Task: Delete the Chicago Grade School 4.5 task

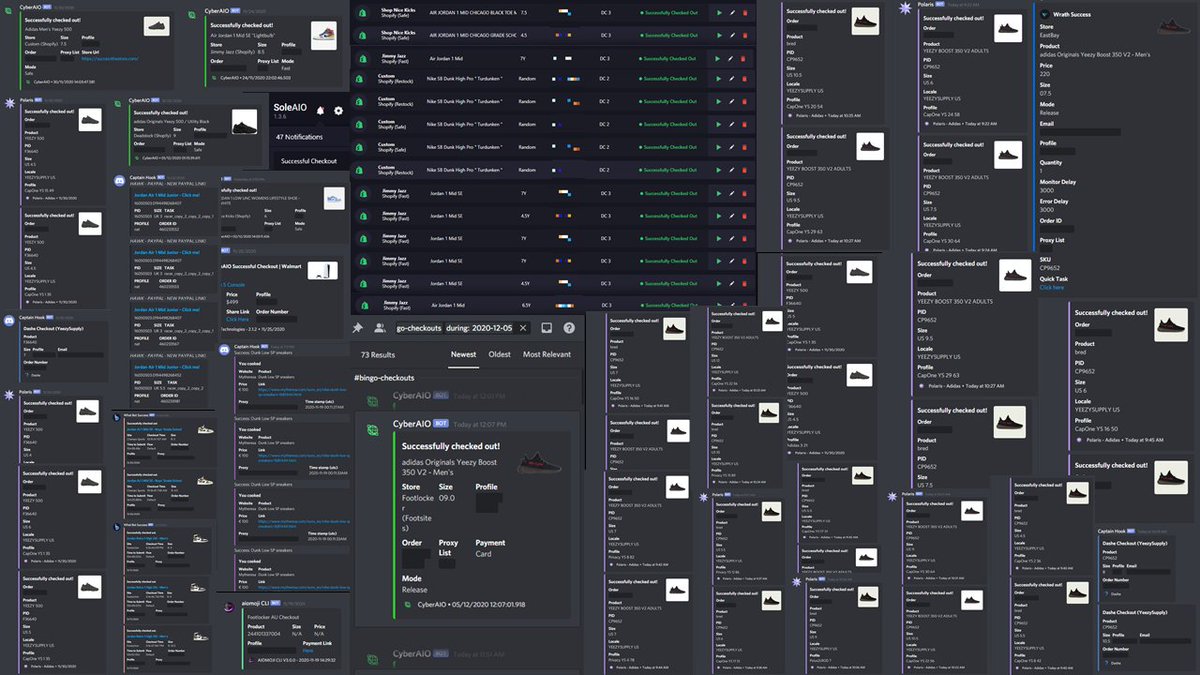Action: (x=743, y=34)
